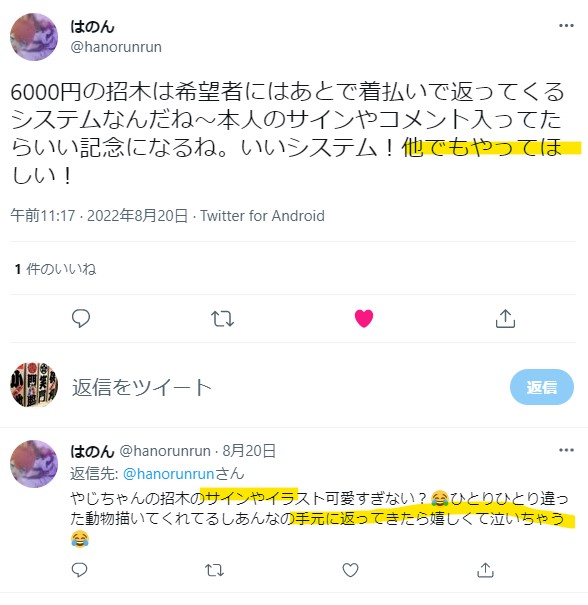This screenshot has width=588, height=605.
Task: Open はのん avatar on reply tweet
Action: pos(34,464)
